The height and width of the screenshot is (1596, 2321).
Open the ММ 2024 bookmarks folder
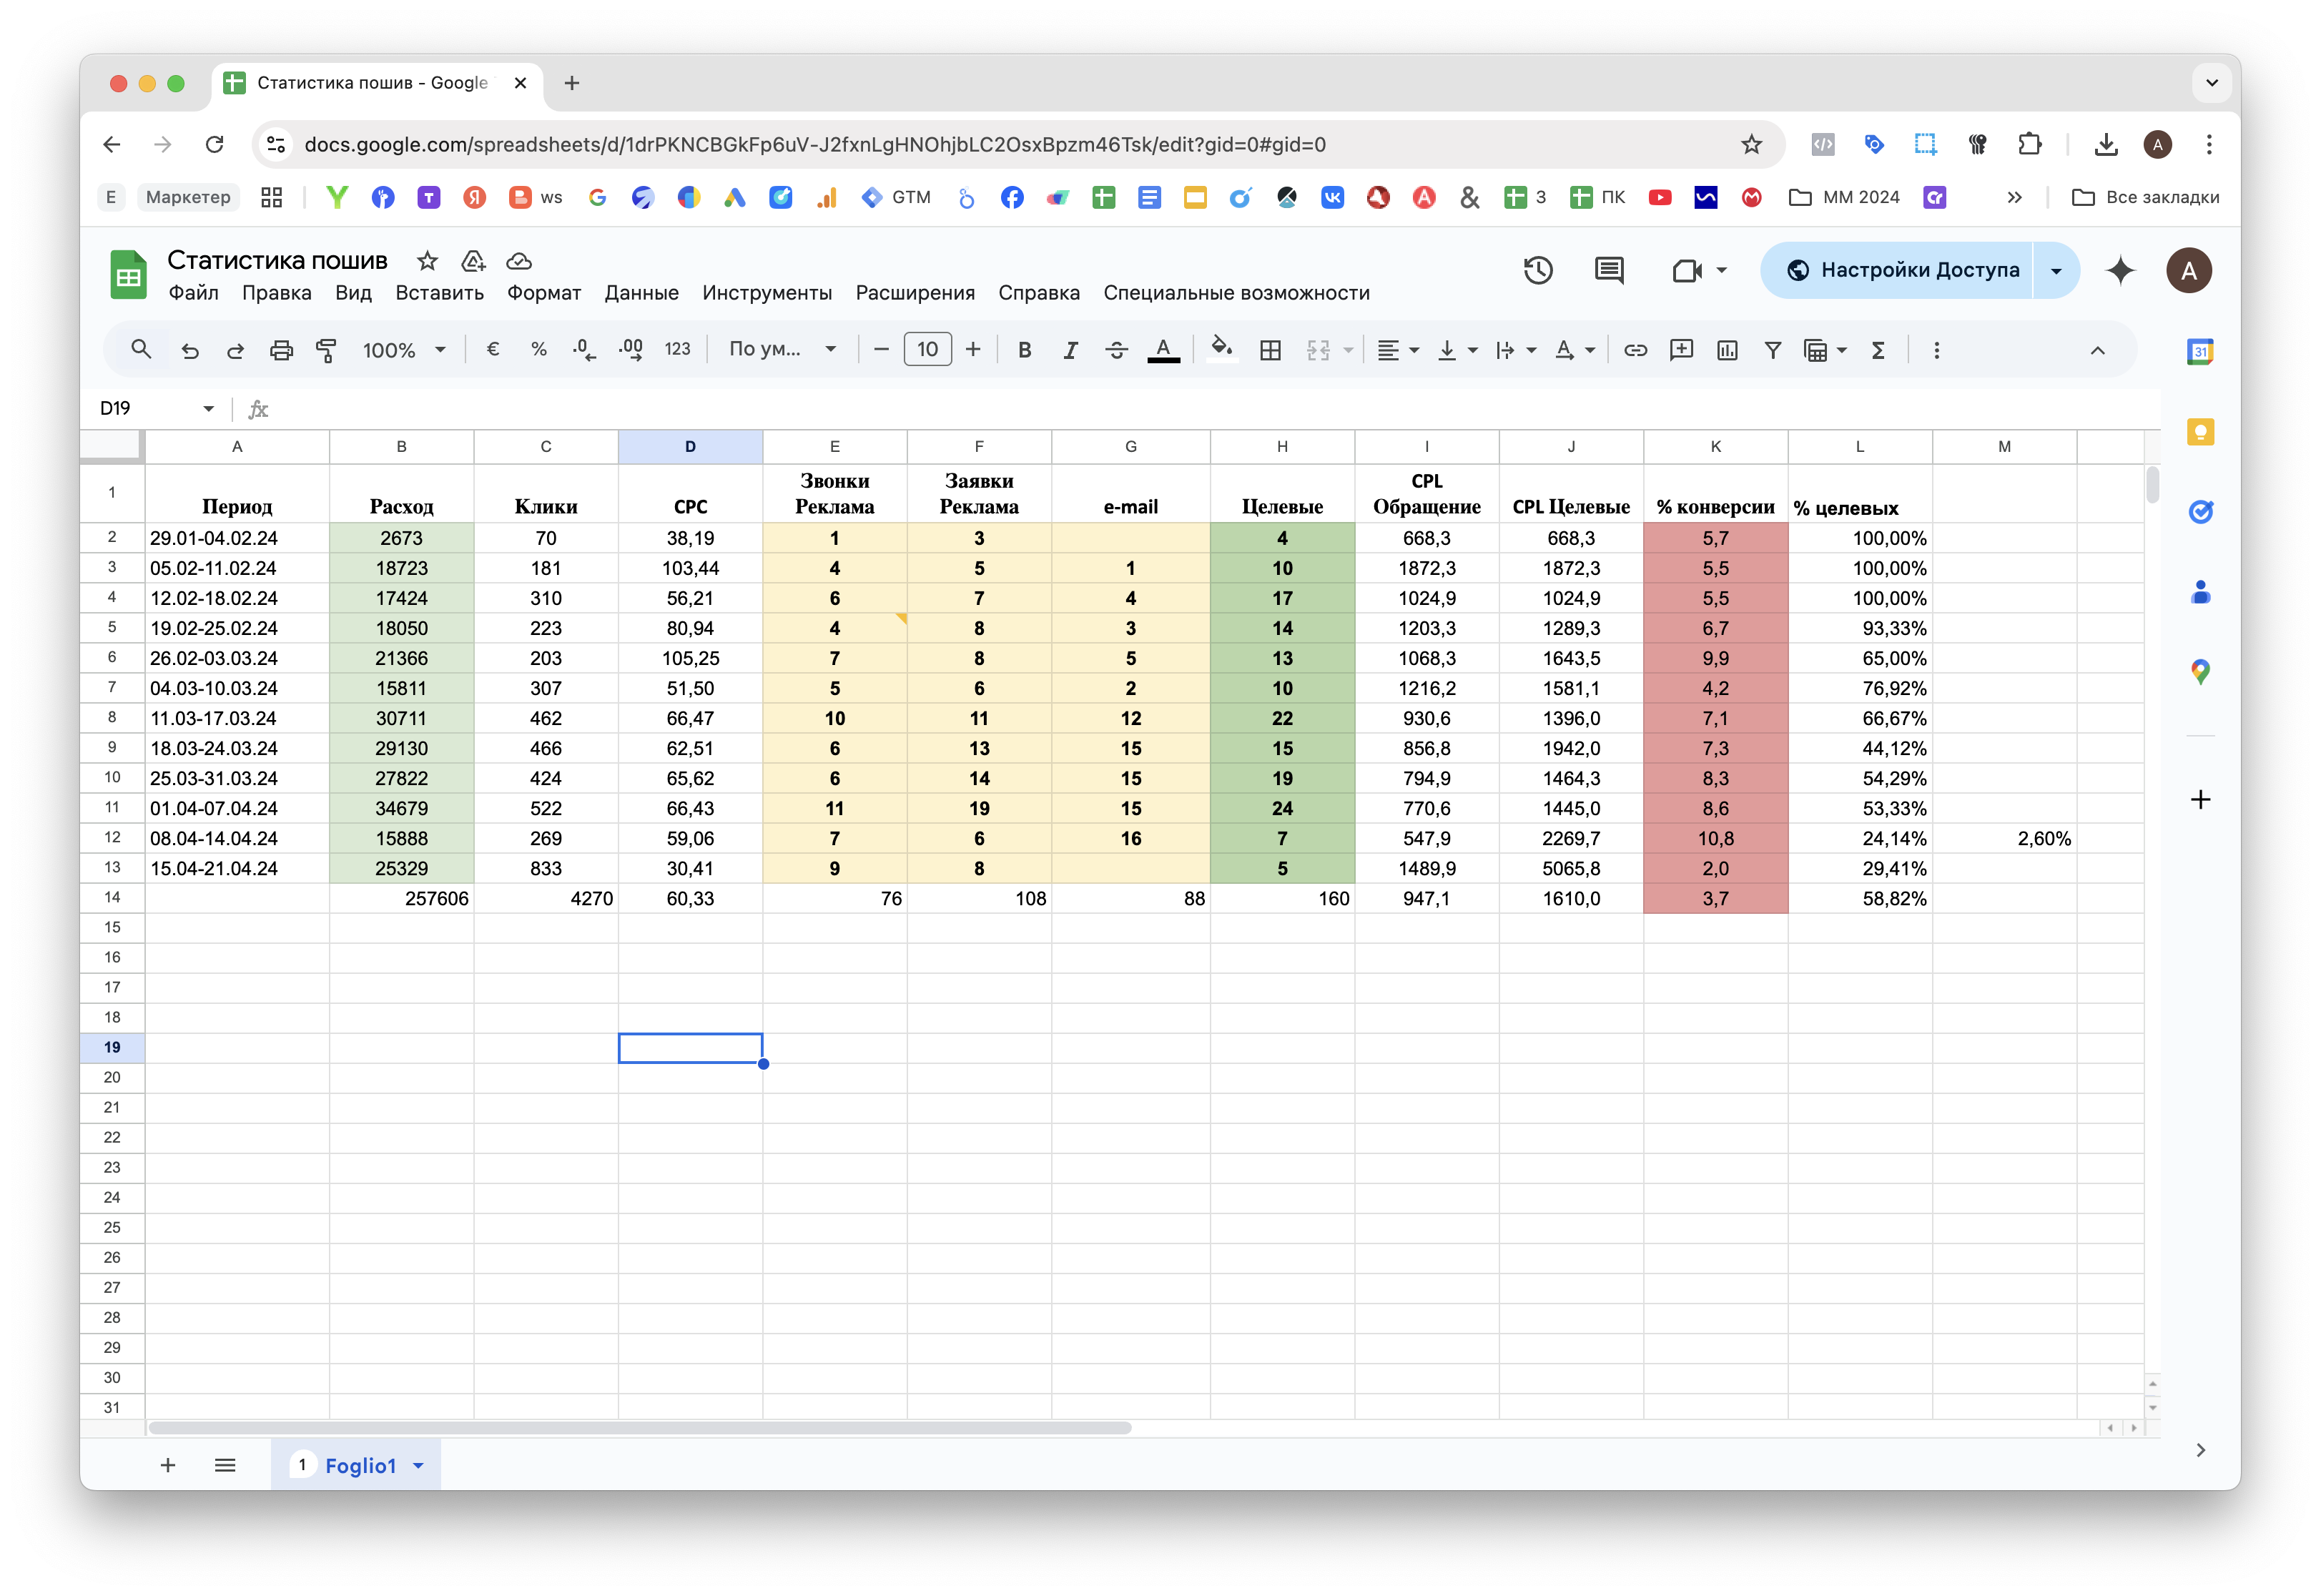(x=1843, y=197)
